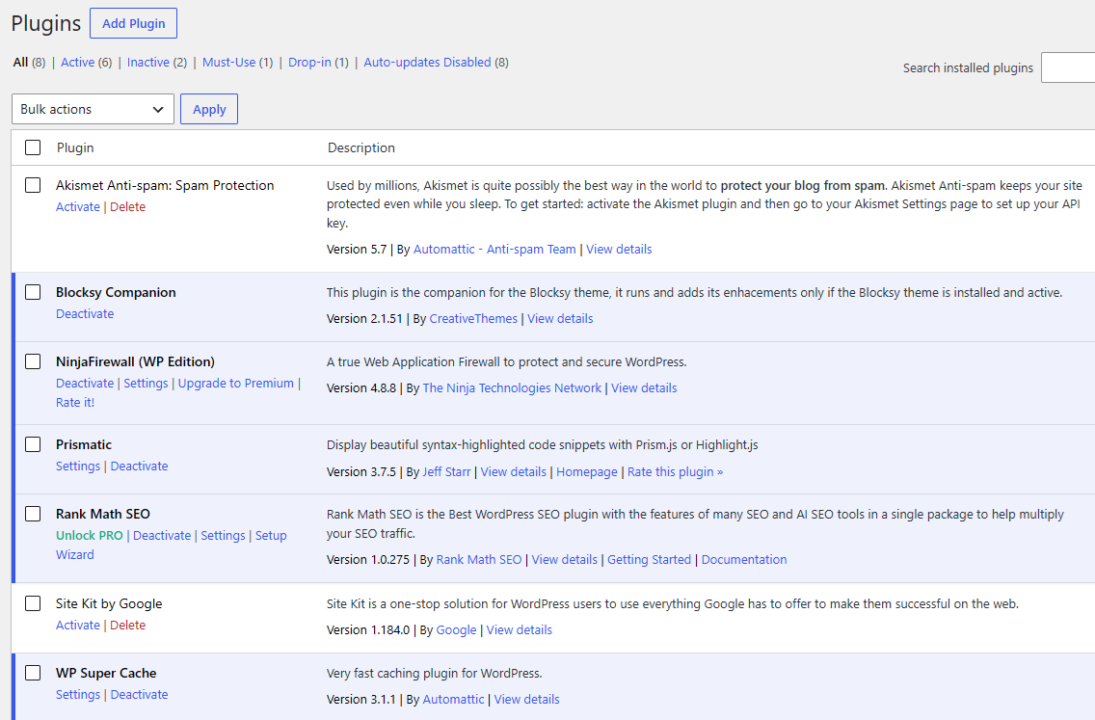Viewport: 1095px width, 720px height.
Task: Deactivate WP Super Cache
Action: (x=139, y=694)
